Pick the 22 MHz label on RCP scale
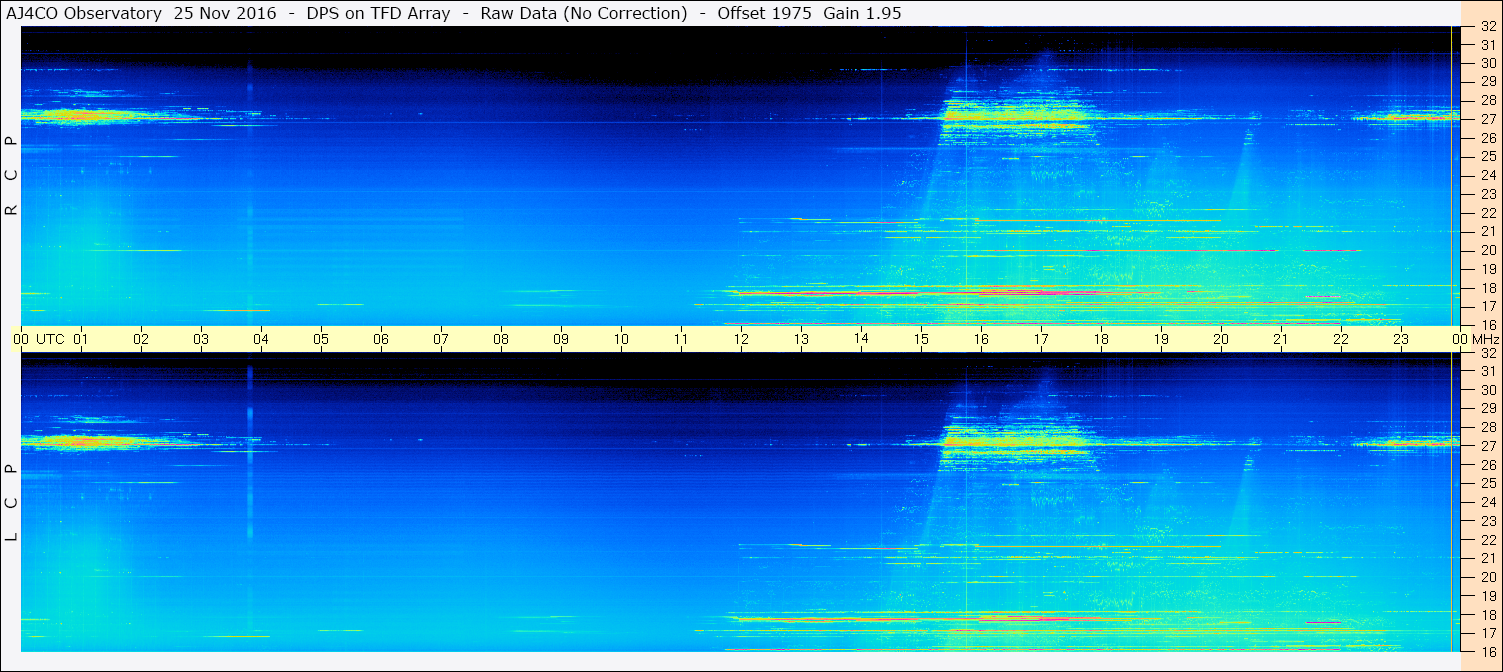Screen dimensions: 1503x672 (1487, 213)
